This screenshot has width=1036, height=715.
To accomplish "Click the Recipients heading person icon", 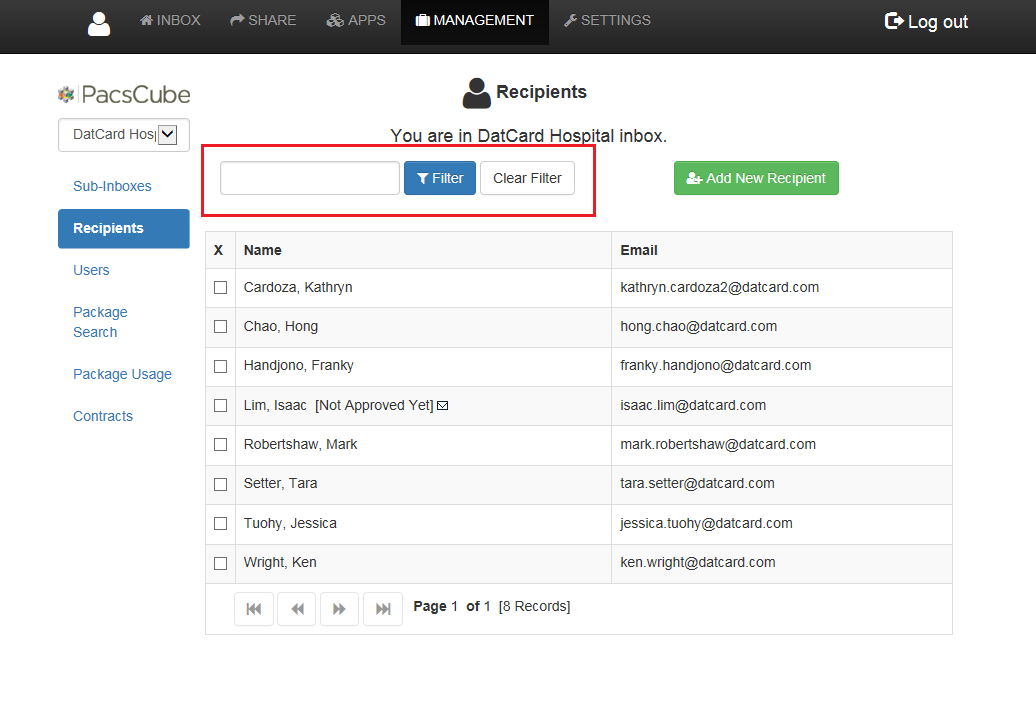I will point(476,93).
